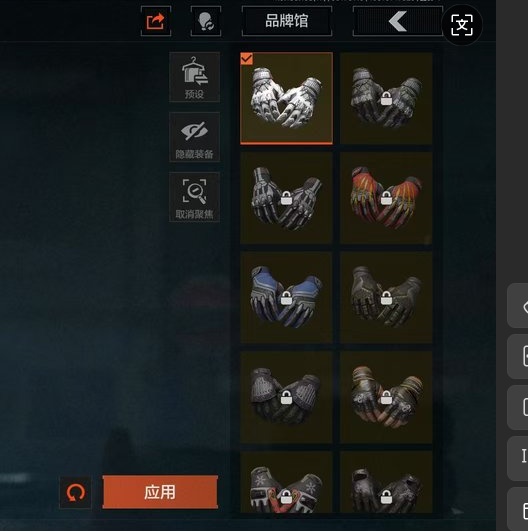Tap the translate 文 scan icon
Image resolution: width=528 pixels, height=531 pixels.
click(x=462, y=25)
